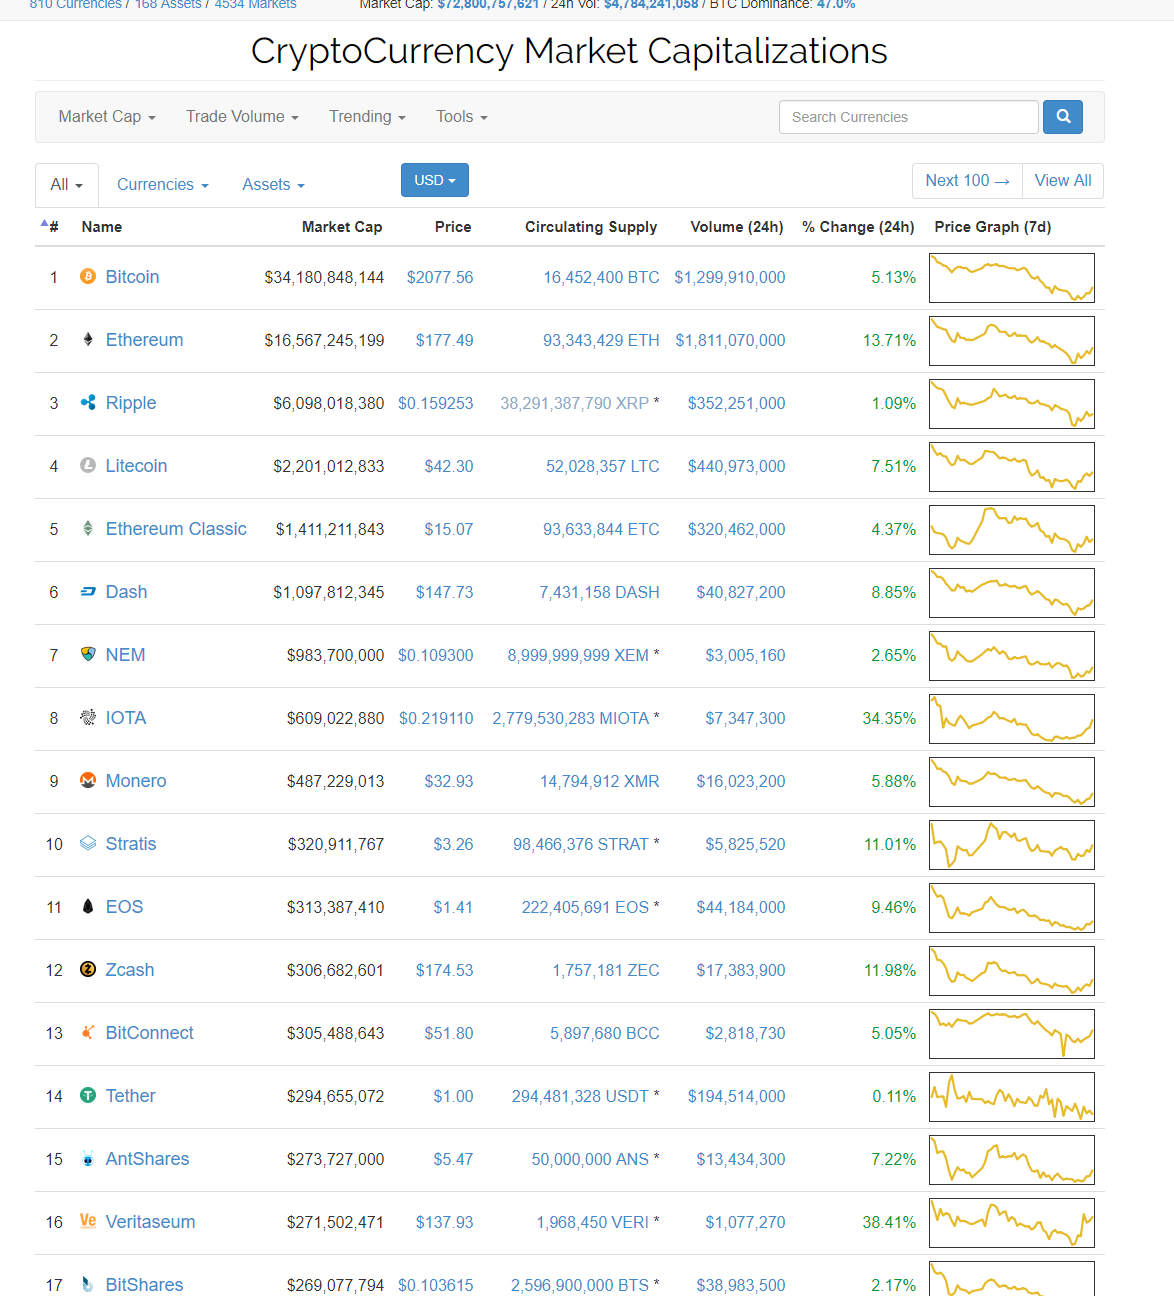Click the Veritaseum logo icon

click(88, 1221)
